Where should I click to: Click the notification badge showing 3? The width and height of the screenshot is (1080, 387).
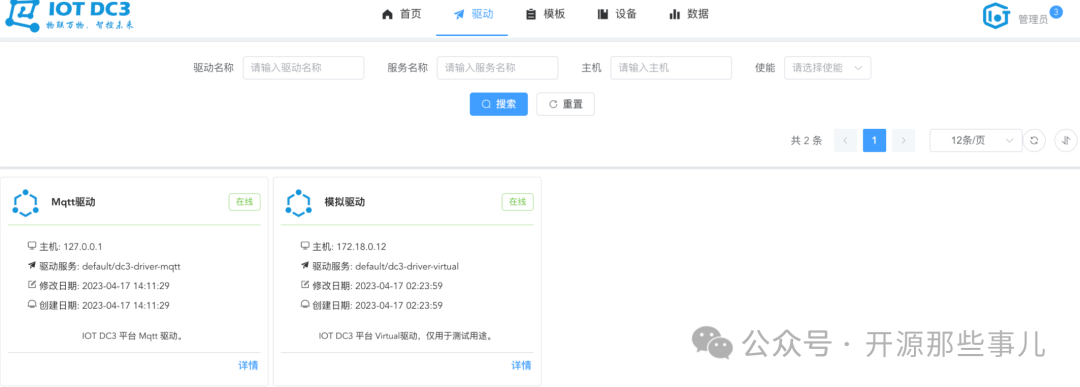(1056, 12)
